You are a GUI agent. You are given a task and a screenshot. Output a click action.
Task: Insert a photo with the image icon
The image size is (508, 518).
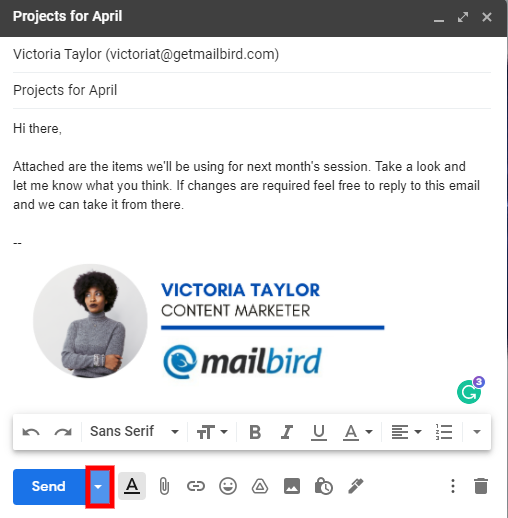coord(292,486)
